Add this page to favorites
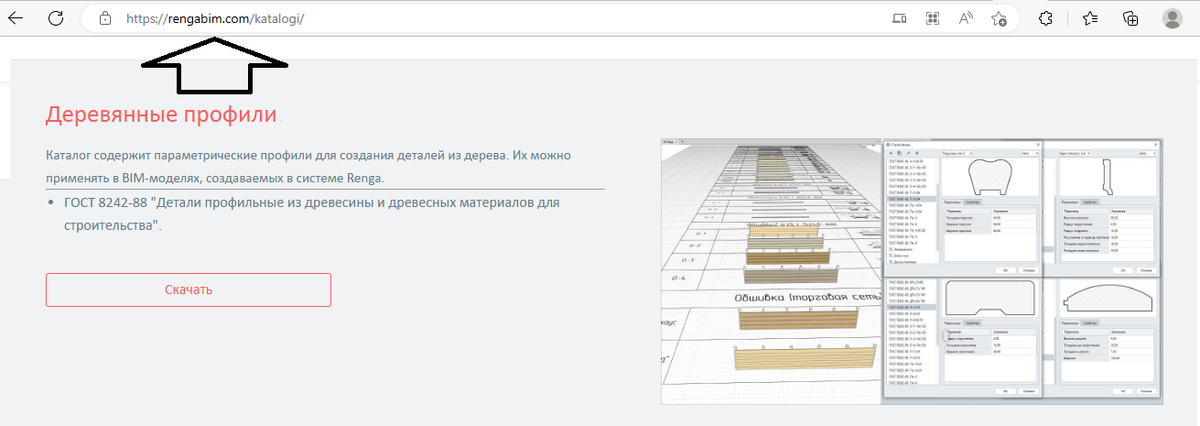Image resolution: width=1200 pixels, height=426 pixels. click(998, 18)
